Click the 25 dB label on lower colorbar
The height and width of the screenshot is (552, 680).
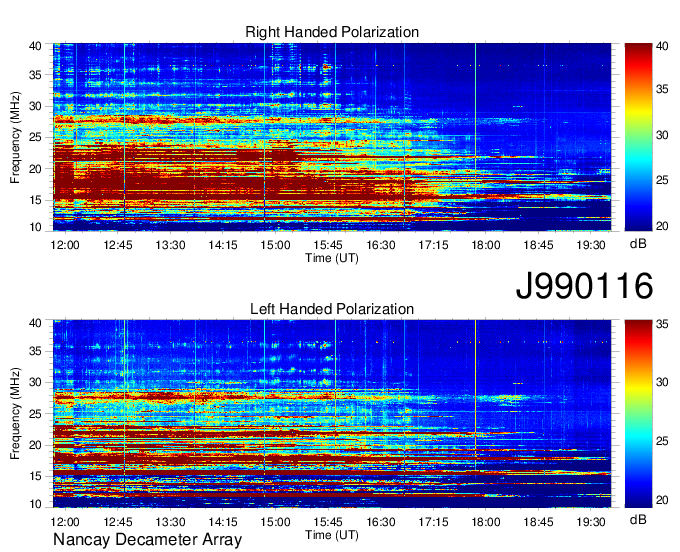(x=662, y=441)
